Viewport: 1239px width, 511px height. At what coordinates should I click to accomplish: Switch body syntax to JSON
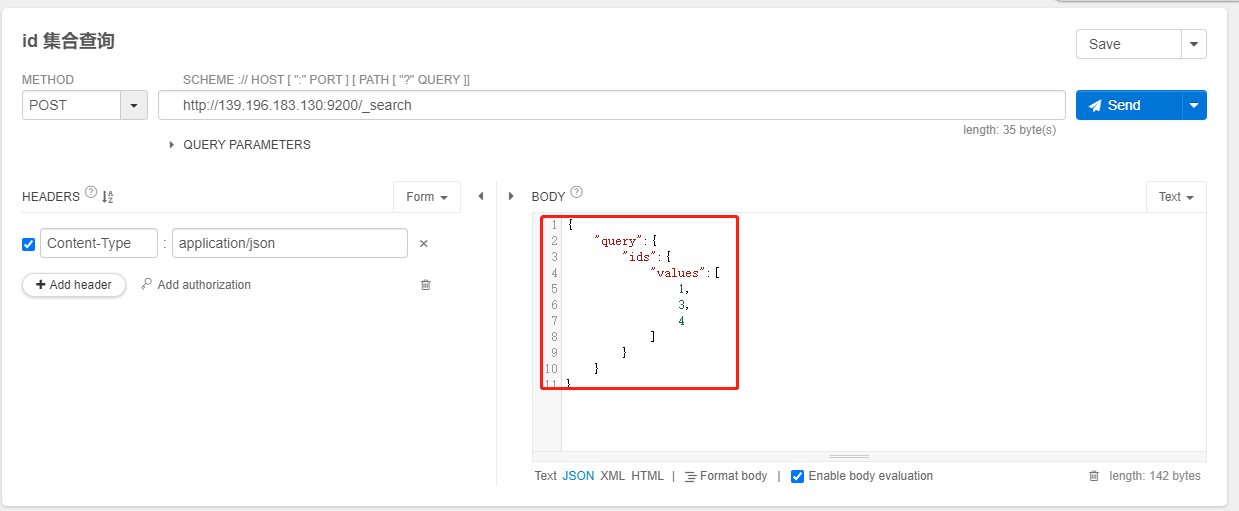[578, 476]
